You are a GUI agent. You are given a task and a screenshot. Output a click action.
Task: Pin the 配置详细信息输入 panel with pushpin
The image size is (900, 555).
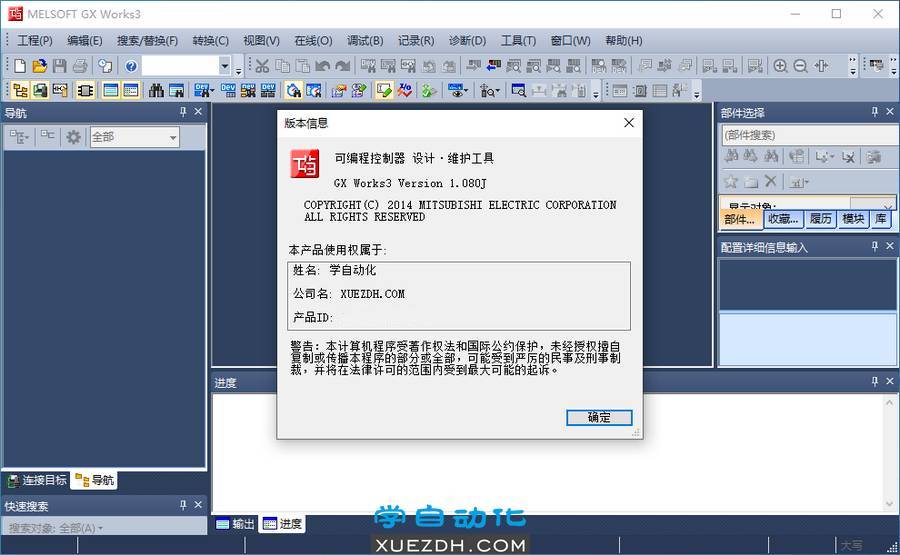875,246
